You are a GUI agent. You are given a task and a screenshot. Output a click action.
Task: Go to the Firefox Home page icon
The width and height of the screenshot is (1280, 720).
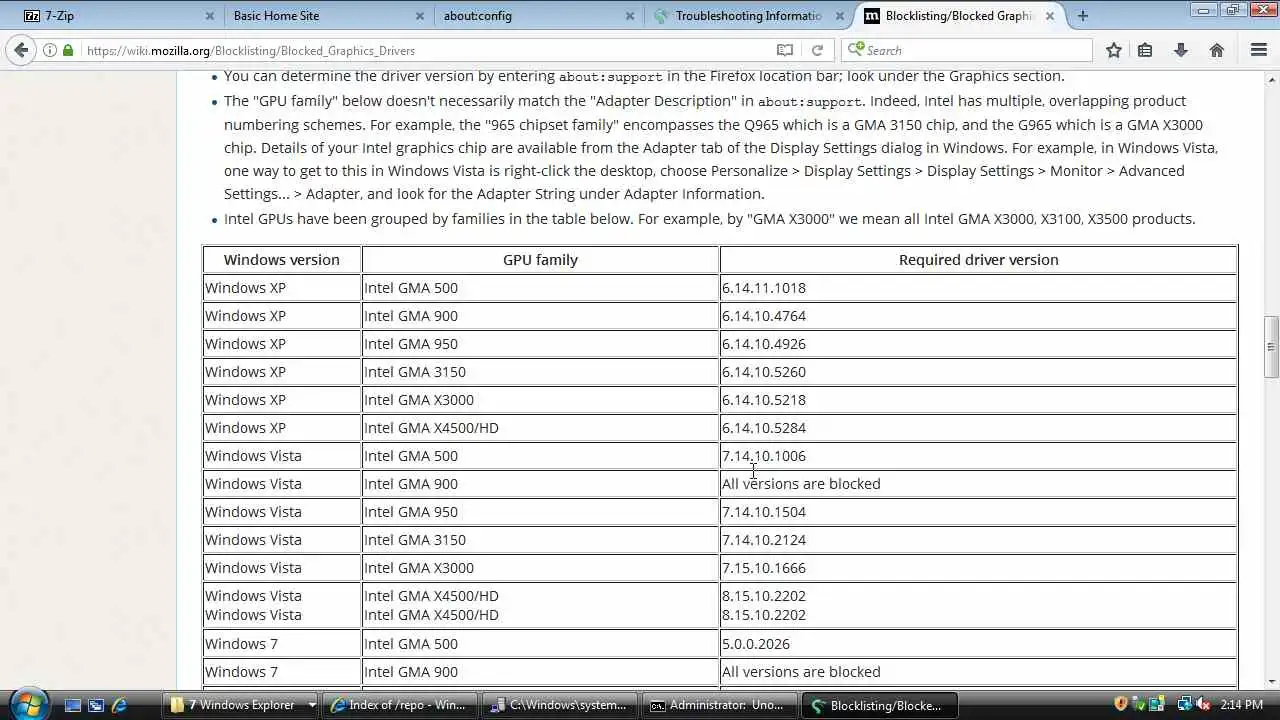[x=1217, y=50]
